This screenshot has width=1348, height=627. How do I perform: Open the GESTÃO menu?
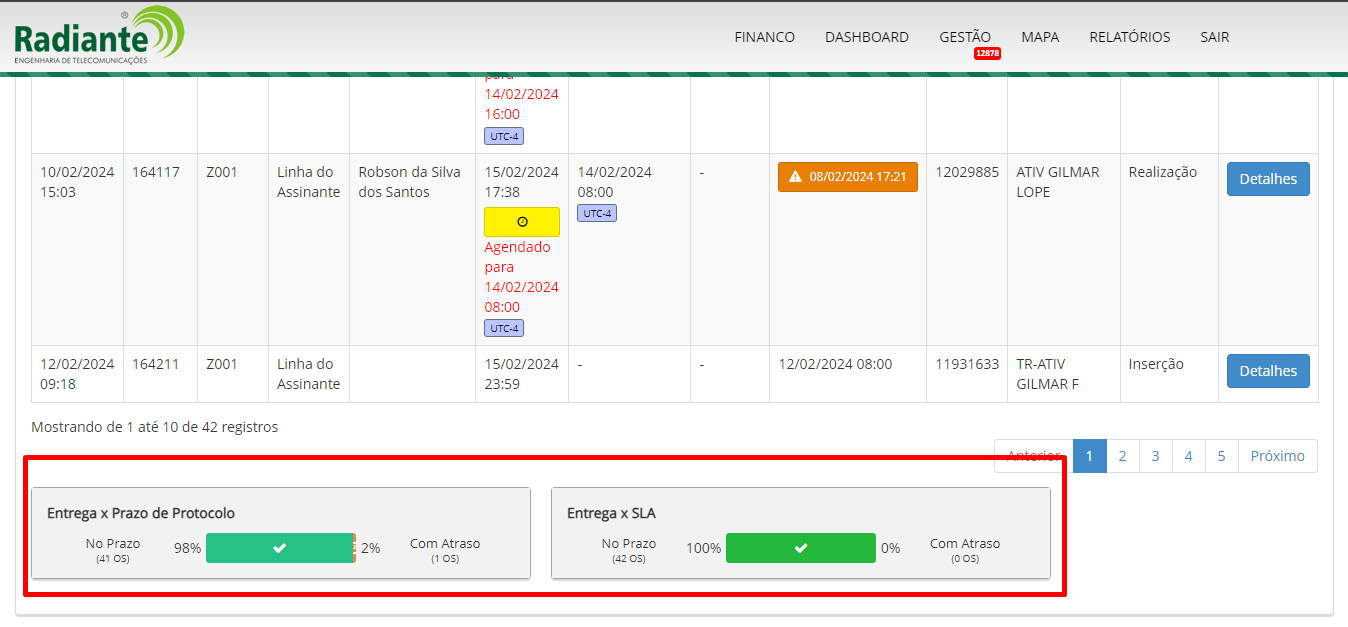[x=964, y=37]
